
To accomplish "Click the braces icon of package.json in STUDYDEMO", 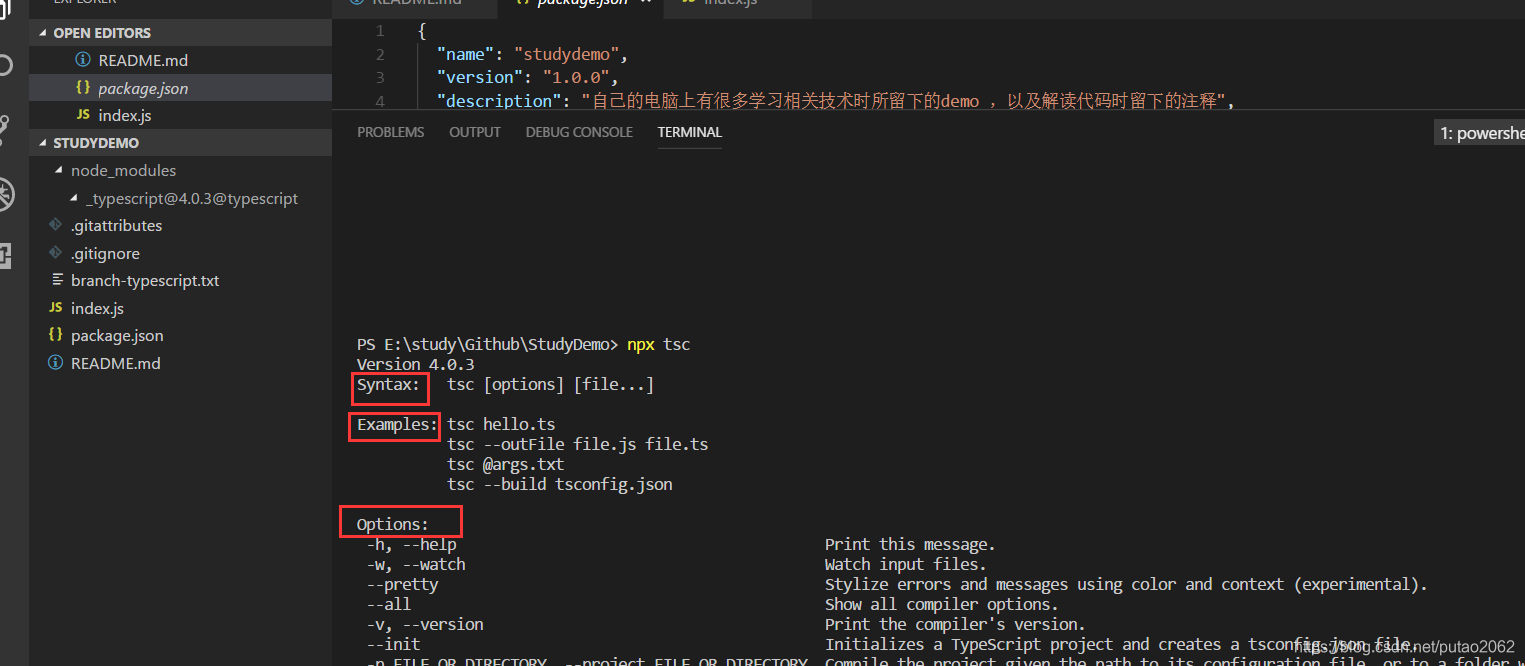I will point(56,335).
